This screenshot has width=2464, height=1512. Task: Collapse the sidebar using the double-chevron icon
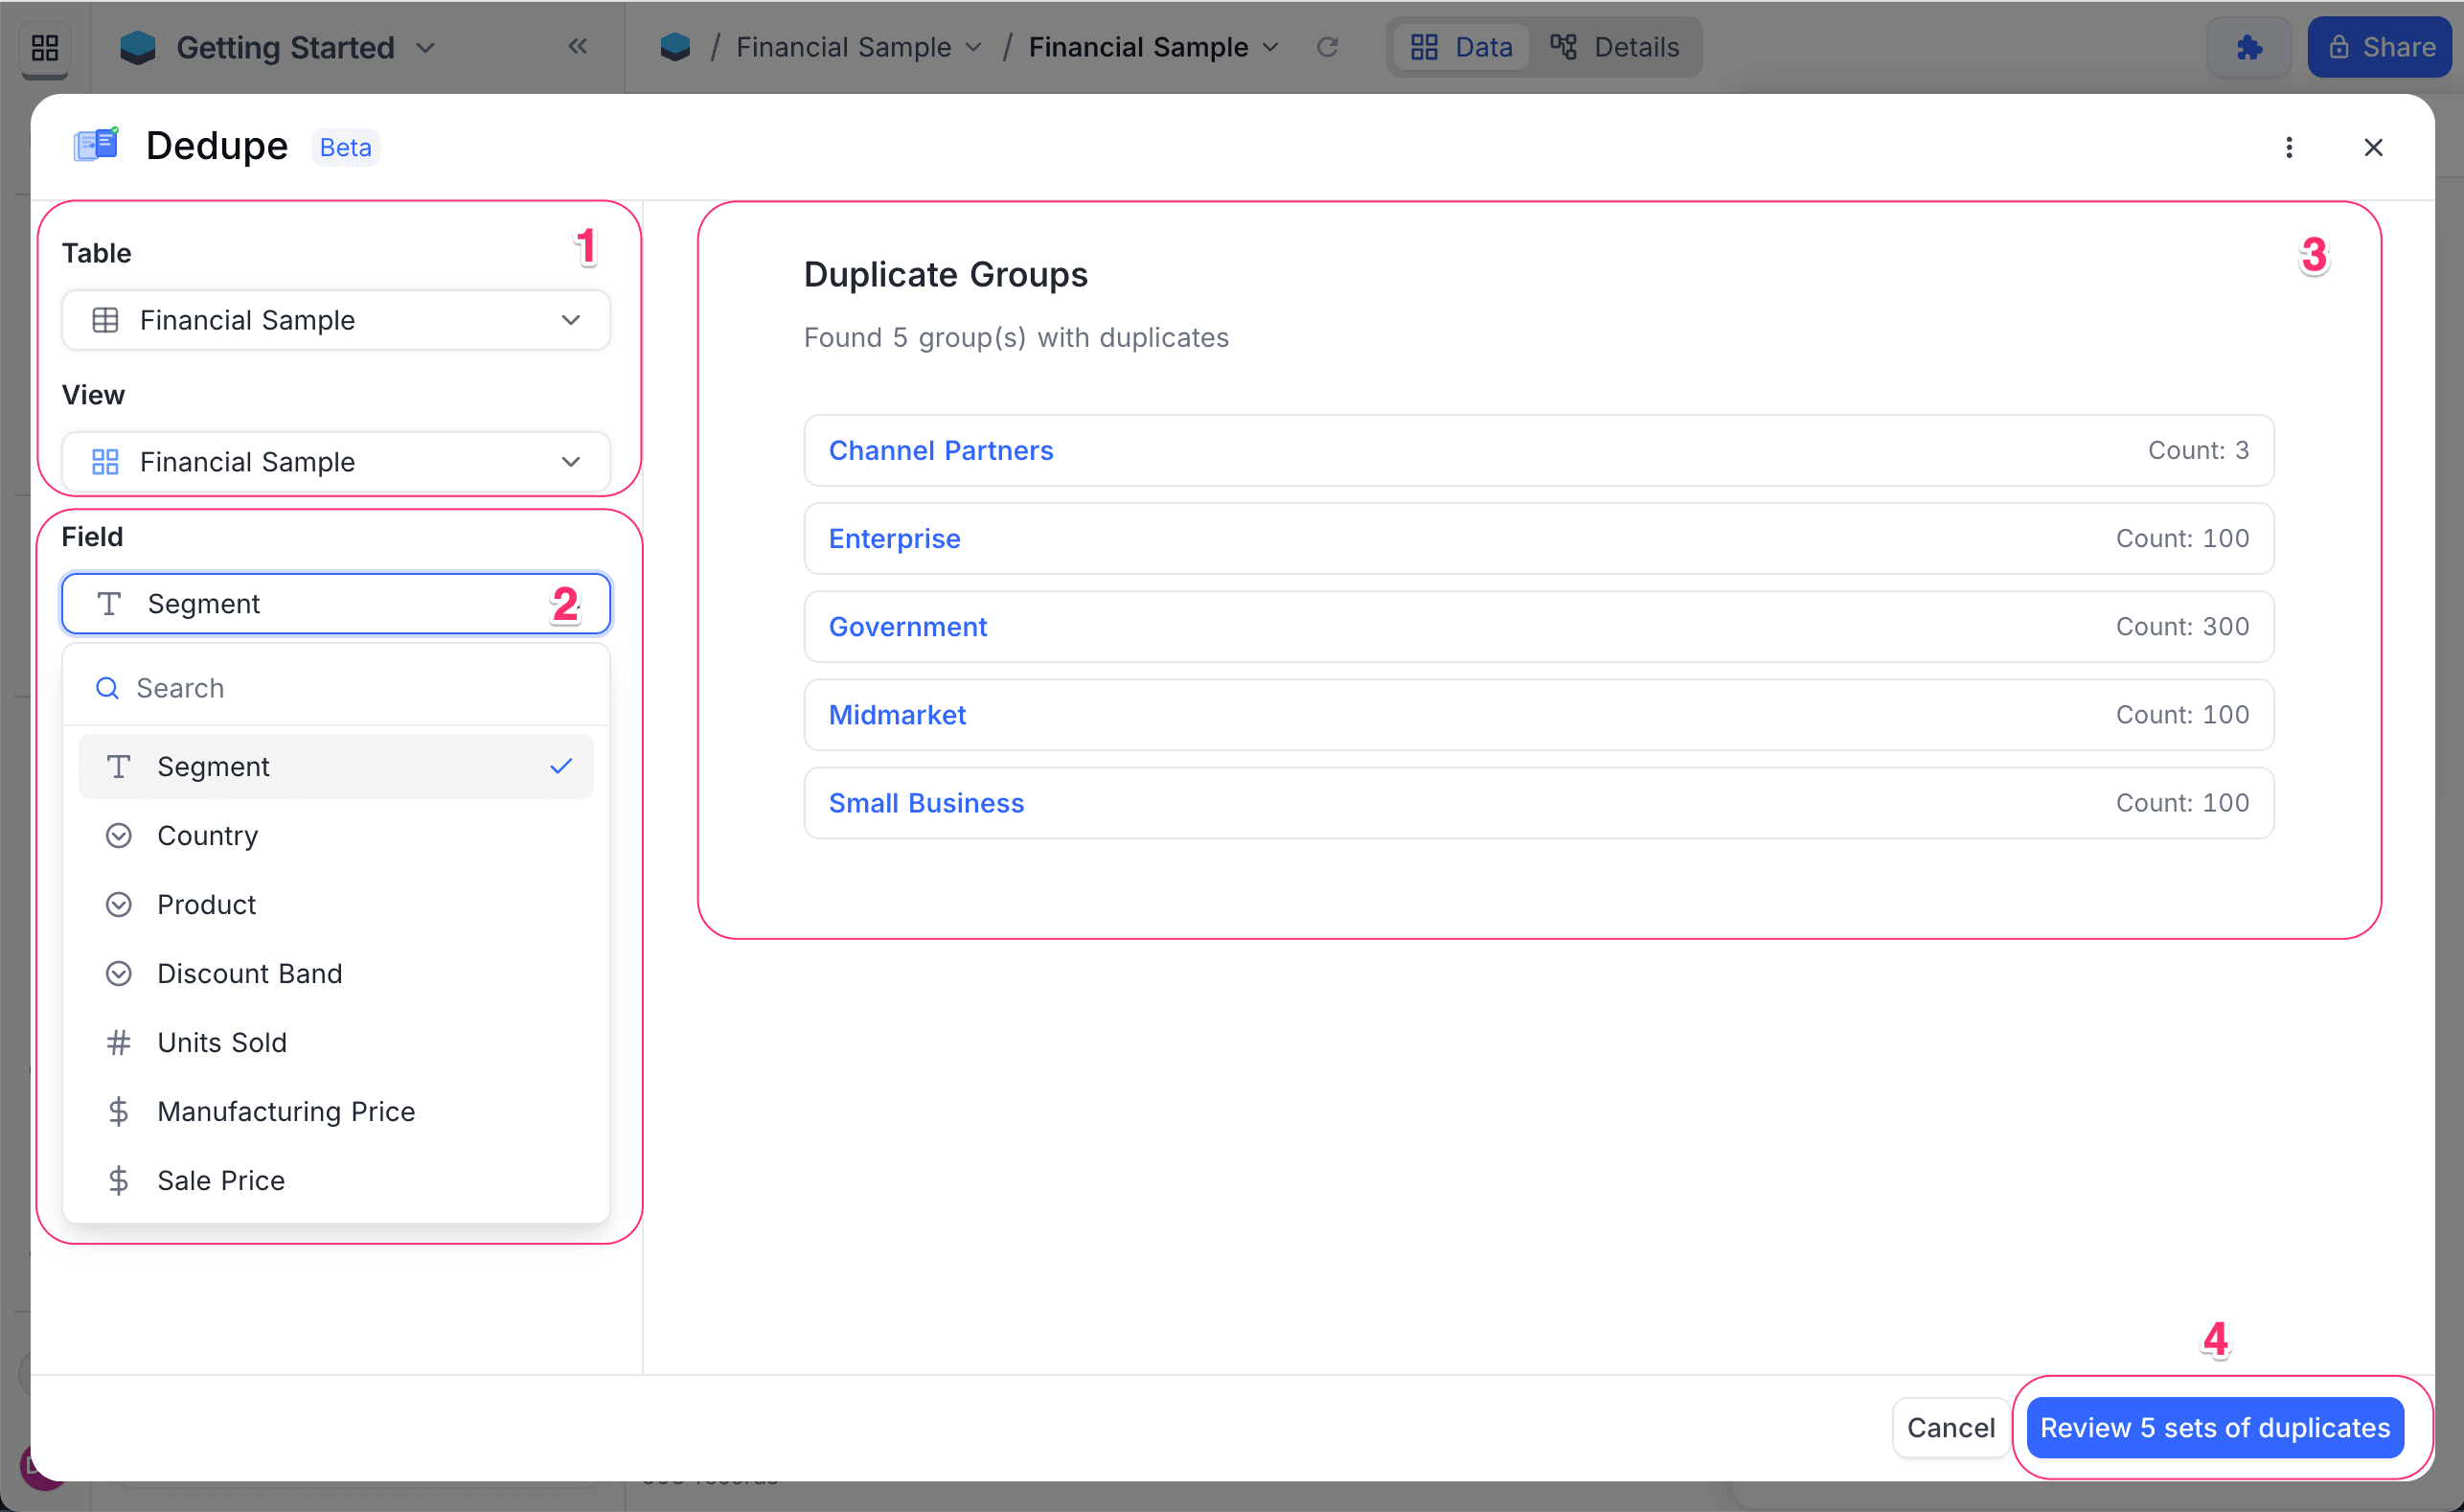[578, 46]
